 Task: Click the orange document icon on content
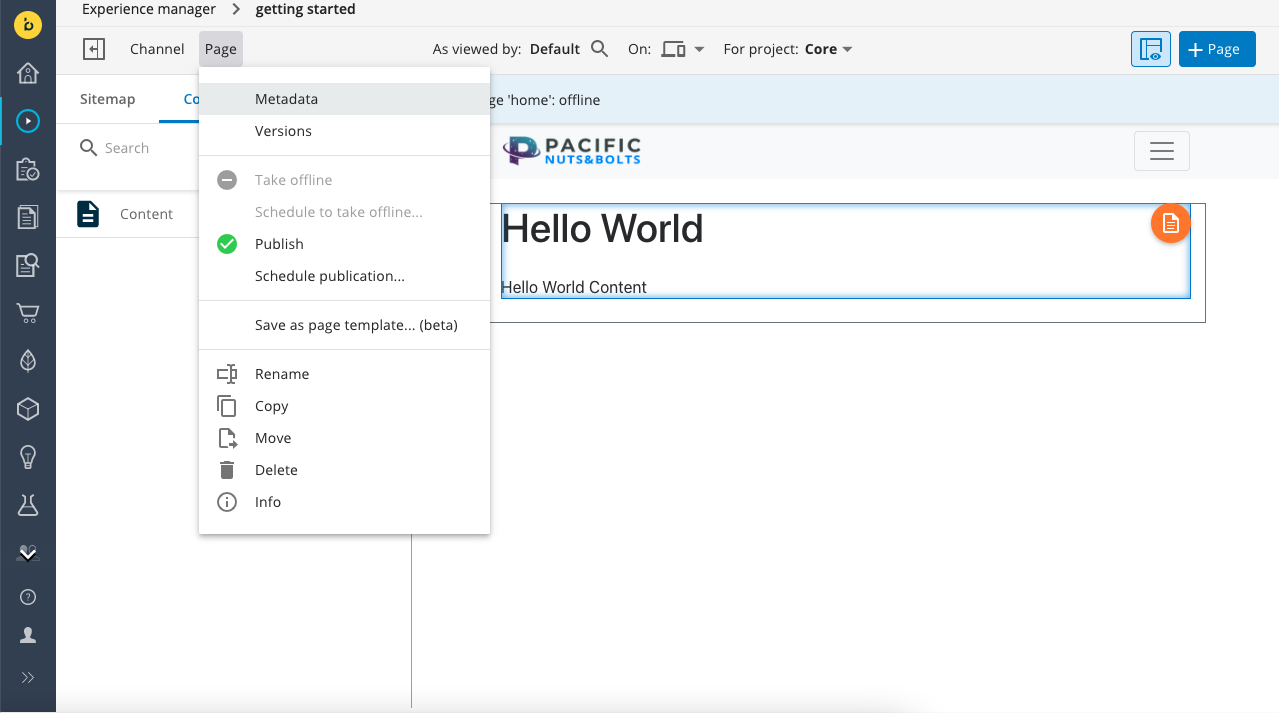(x=1170, y=224)
